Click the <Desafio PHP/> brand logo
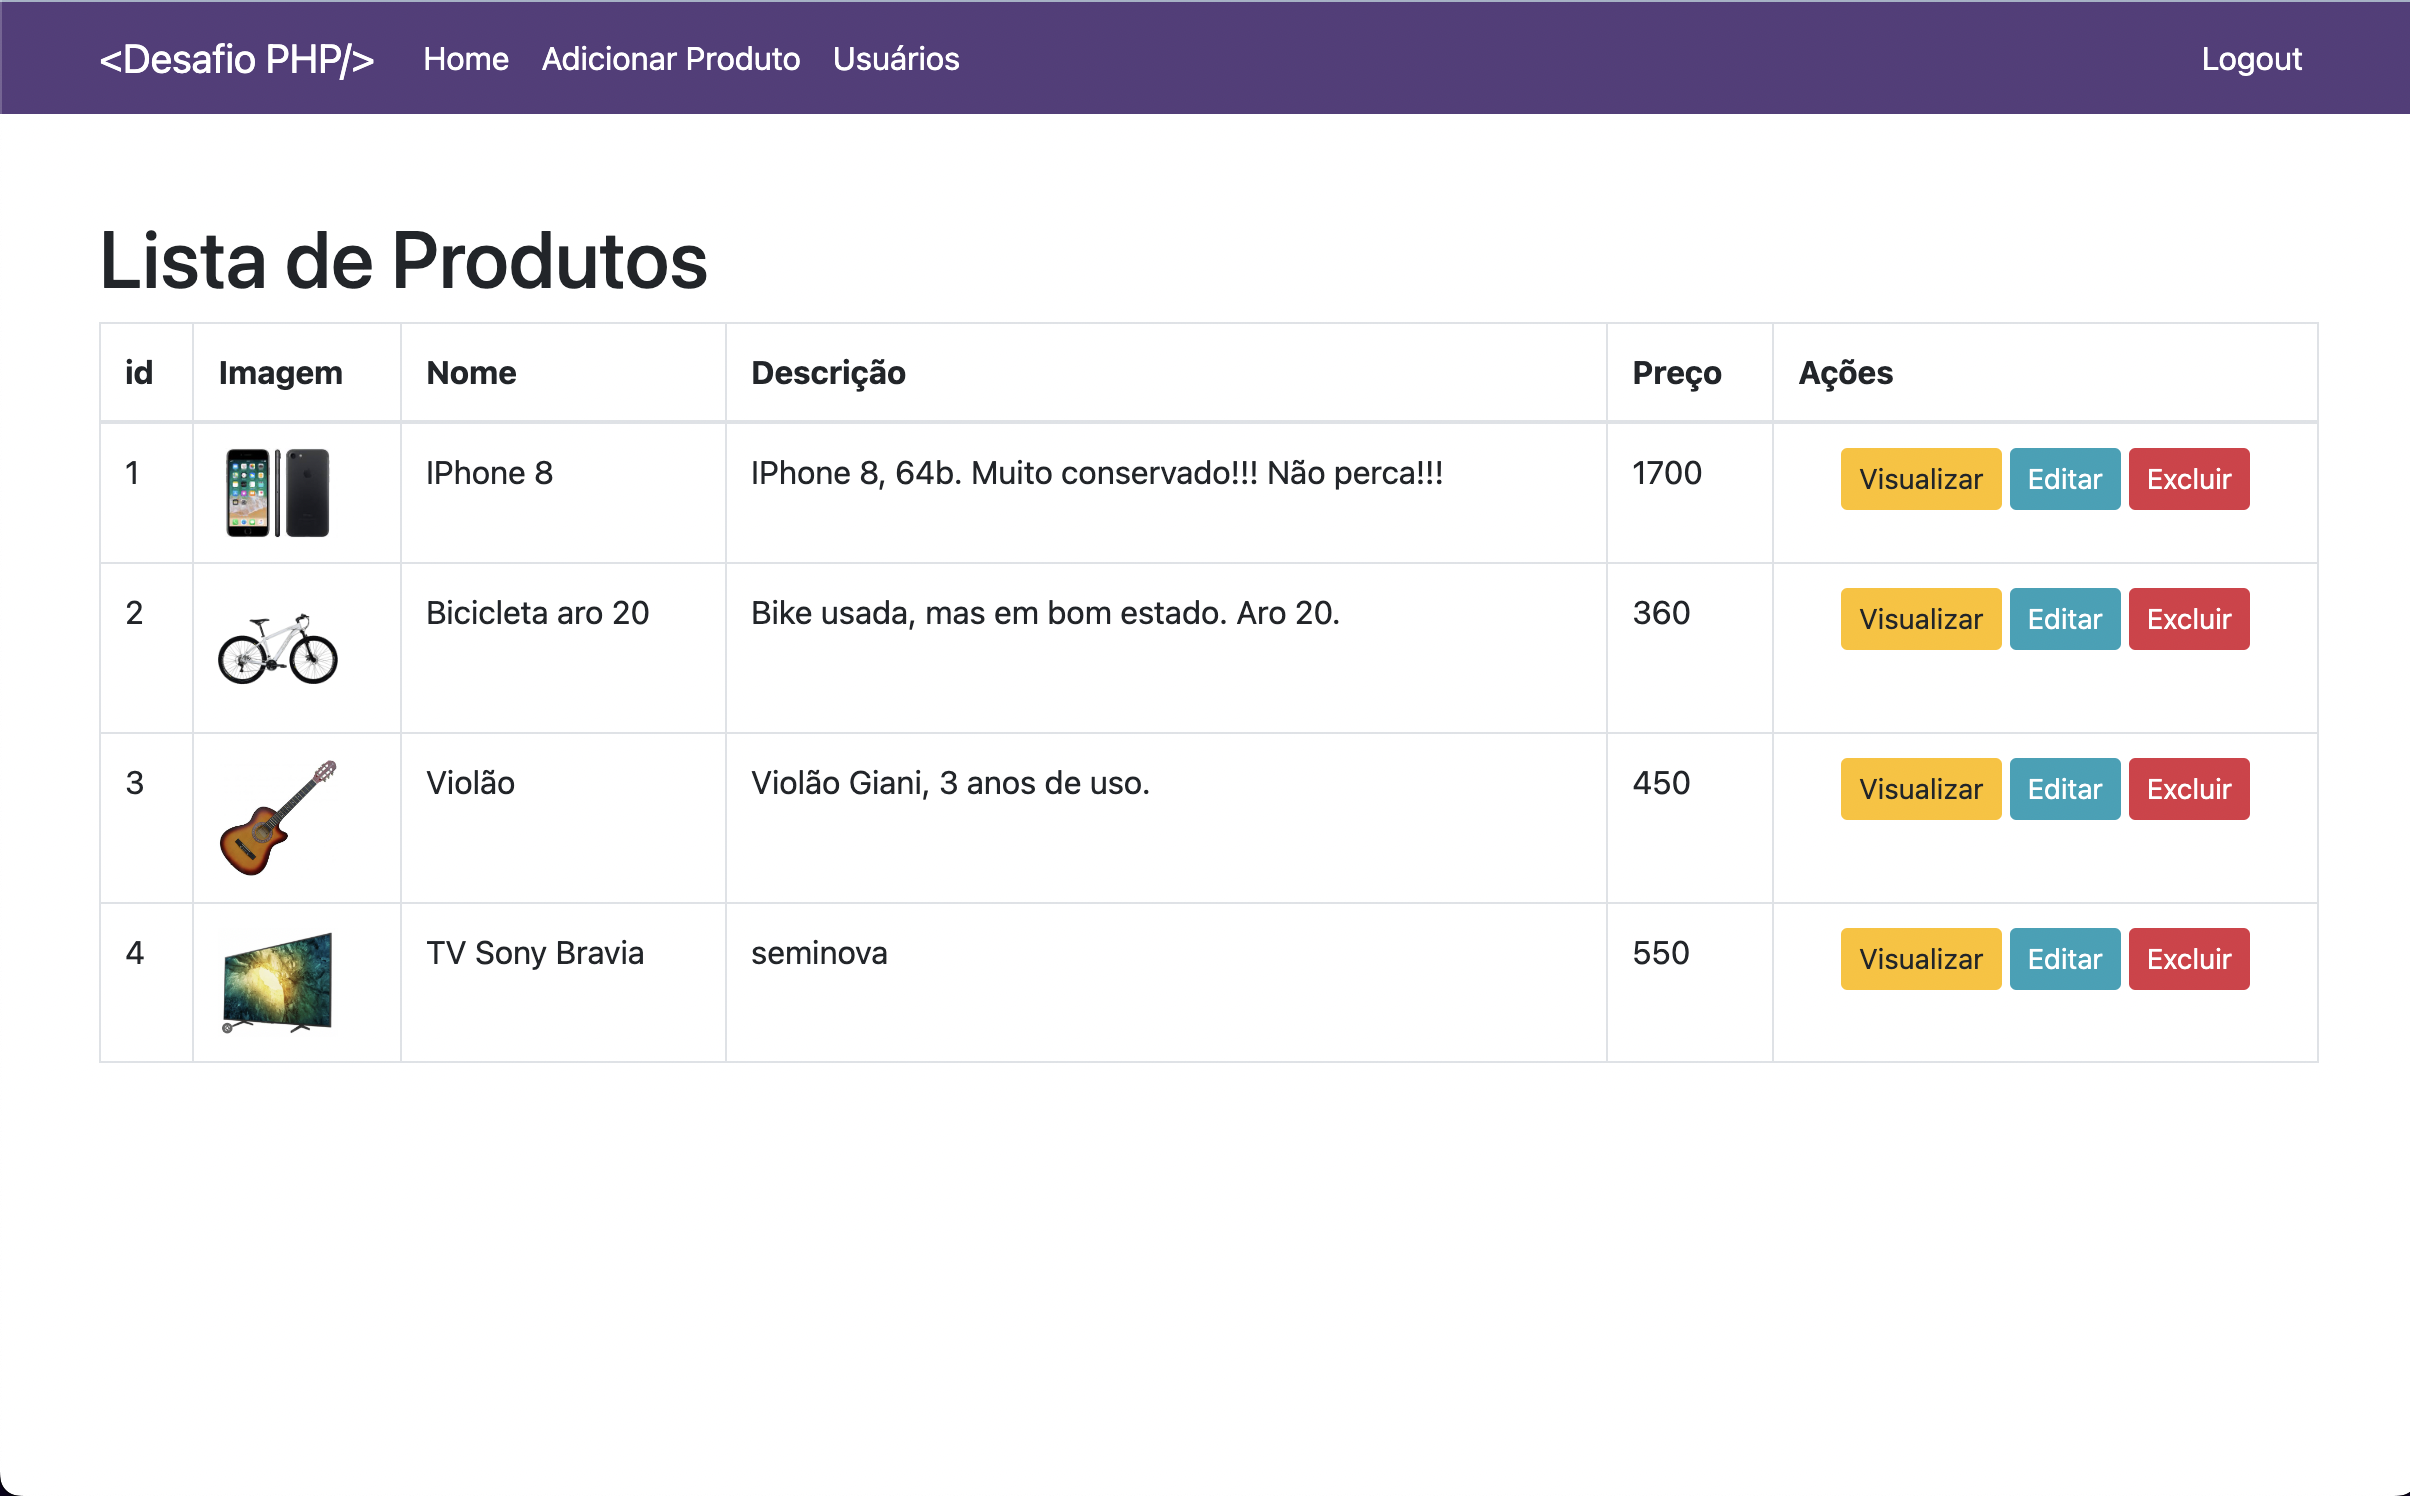Viewport: 2410px width, 1496px height. point(237,59)
